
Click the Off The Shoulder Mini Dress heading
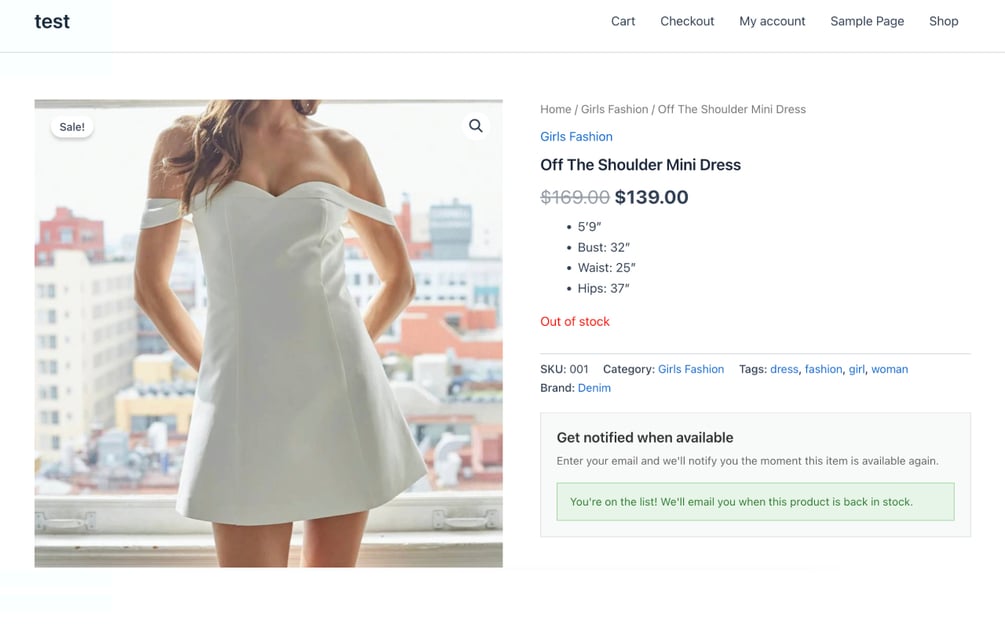tap(640, 165)
